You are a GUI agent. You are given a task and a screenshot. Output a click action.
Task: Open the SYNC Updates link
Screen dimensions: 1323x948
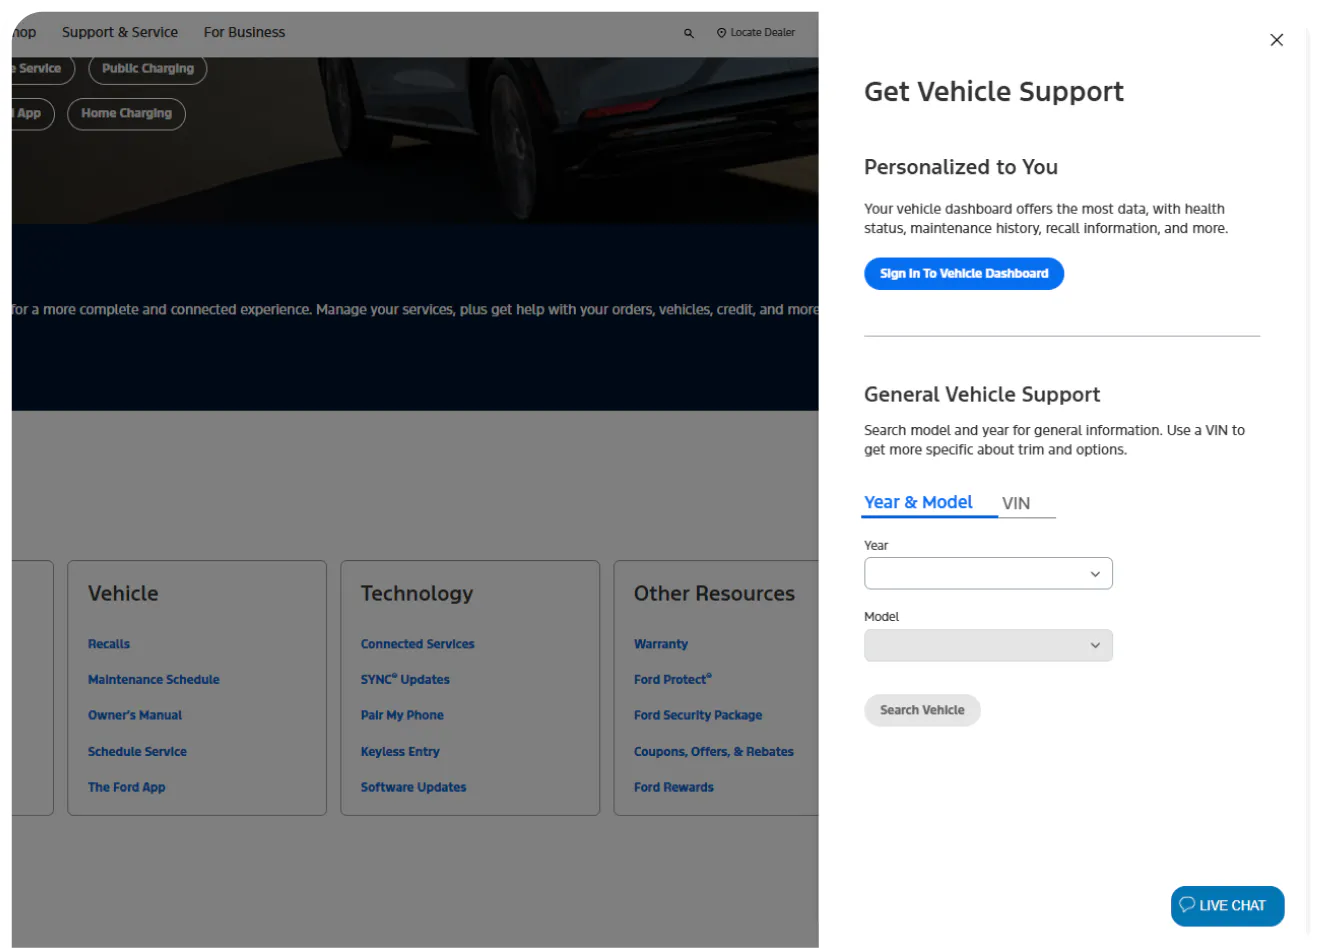pyautogui.click(x=405, y=679)
